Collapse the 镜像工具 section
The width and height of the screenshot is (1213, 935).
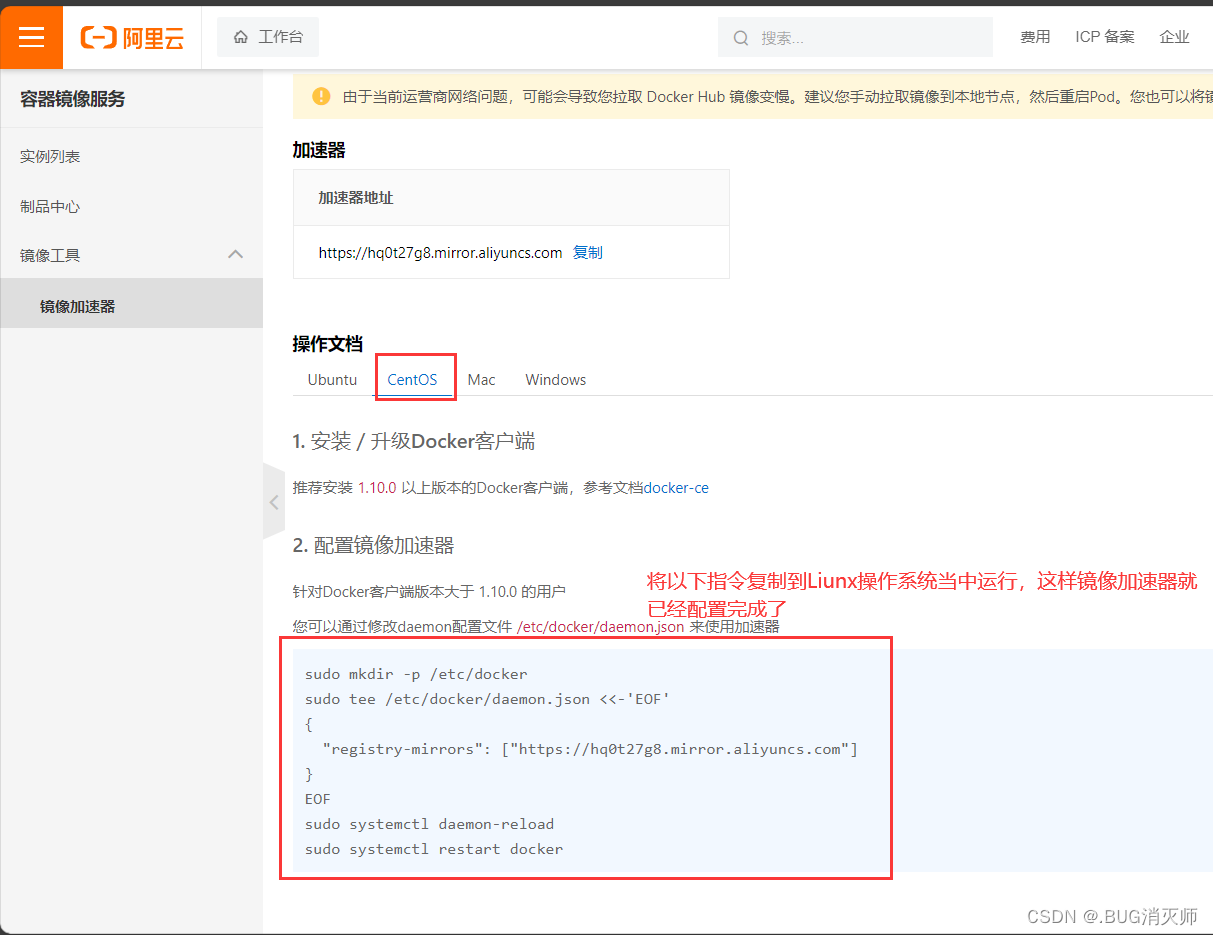(x=236, y=255)
